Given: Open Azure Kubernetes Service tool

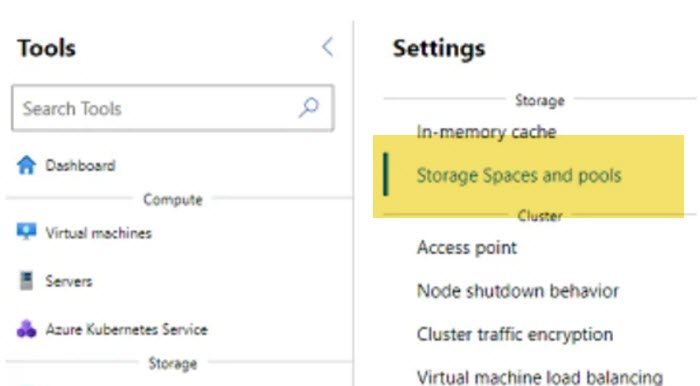Looking at the screenshot, I should tap(126, 329).
